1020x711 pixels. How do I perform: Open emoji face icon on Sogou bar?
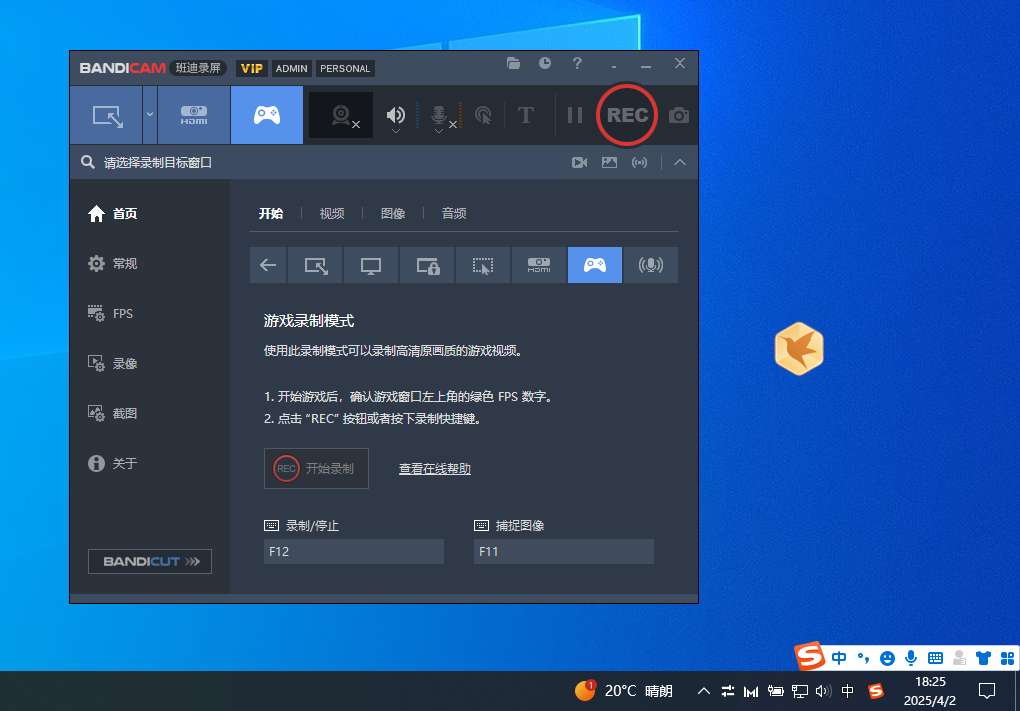pyautogui.click(x=887, y=658)
